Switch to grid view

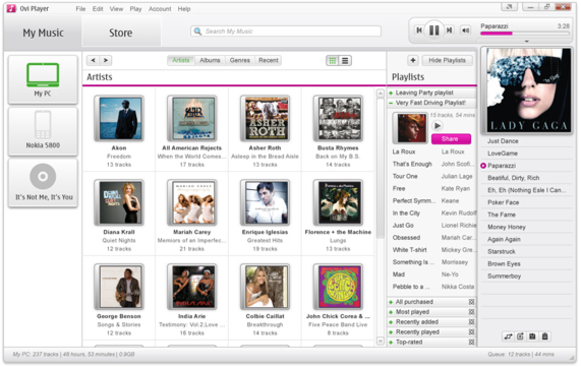[x=332, y=60]
